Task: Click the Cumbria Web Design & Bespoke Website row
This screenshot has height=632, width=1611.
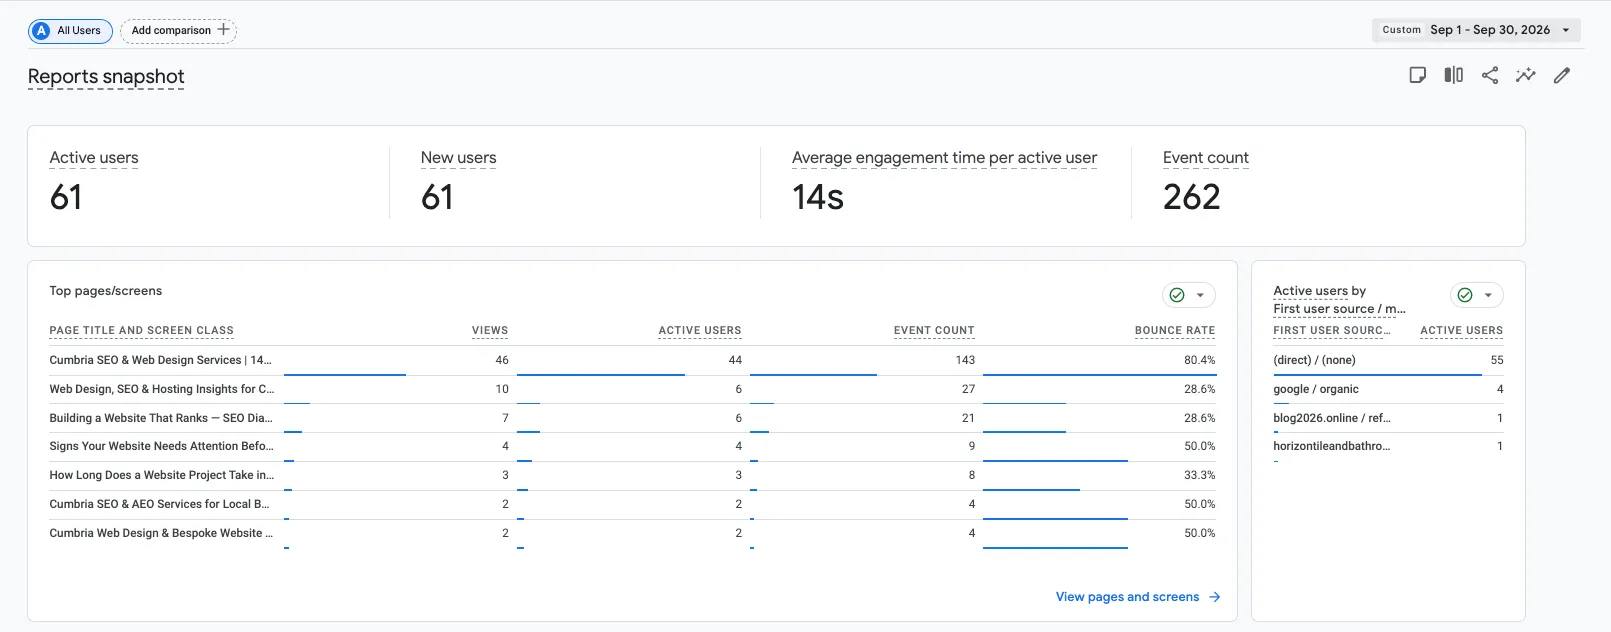Action: point(632,533)
